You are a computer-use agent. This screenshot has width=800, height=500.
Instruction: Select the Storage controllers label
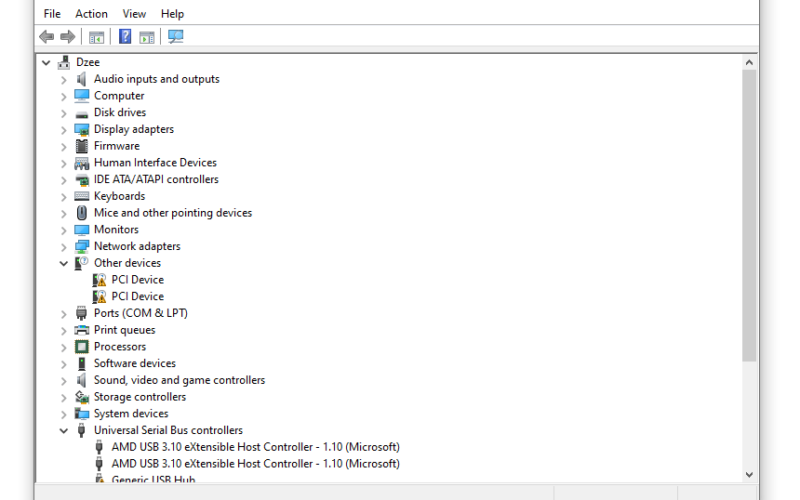click(140, 397)
